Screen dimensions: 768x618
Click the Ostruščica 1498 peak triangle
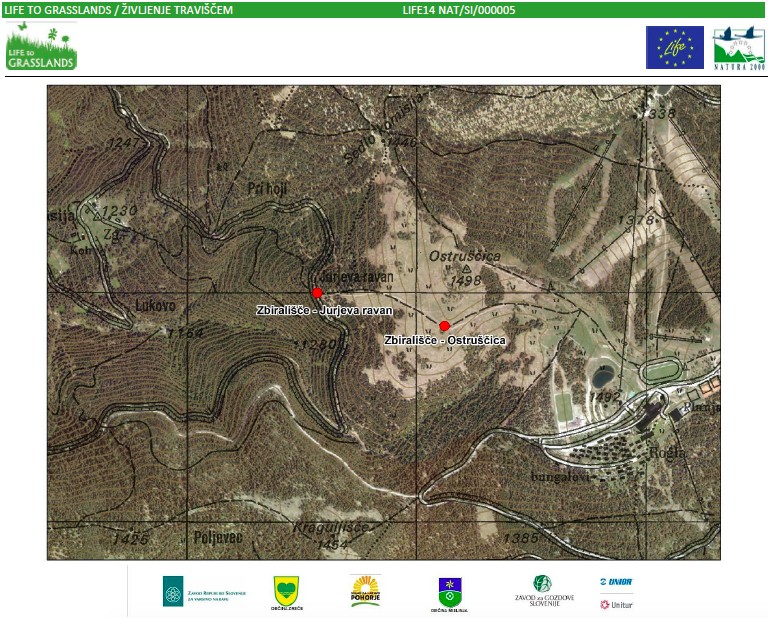tap(465, 269)
